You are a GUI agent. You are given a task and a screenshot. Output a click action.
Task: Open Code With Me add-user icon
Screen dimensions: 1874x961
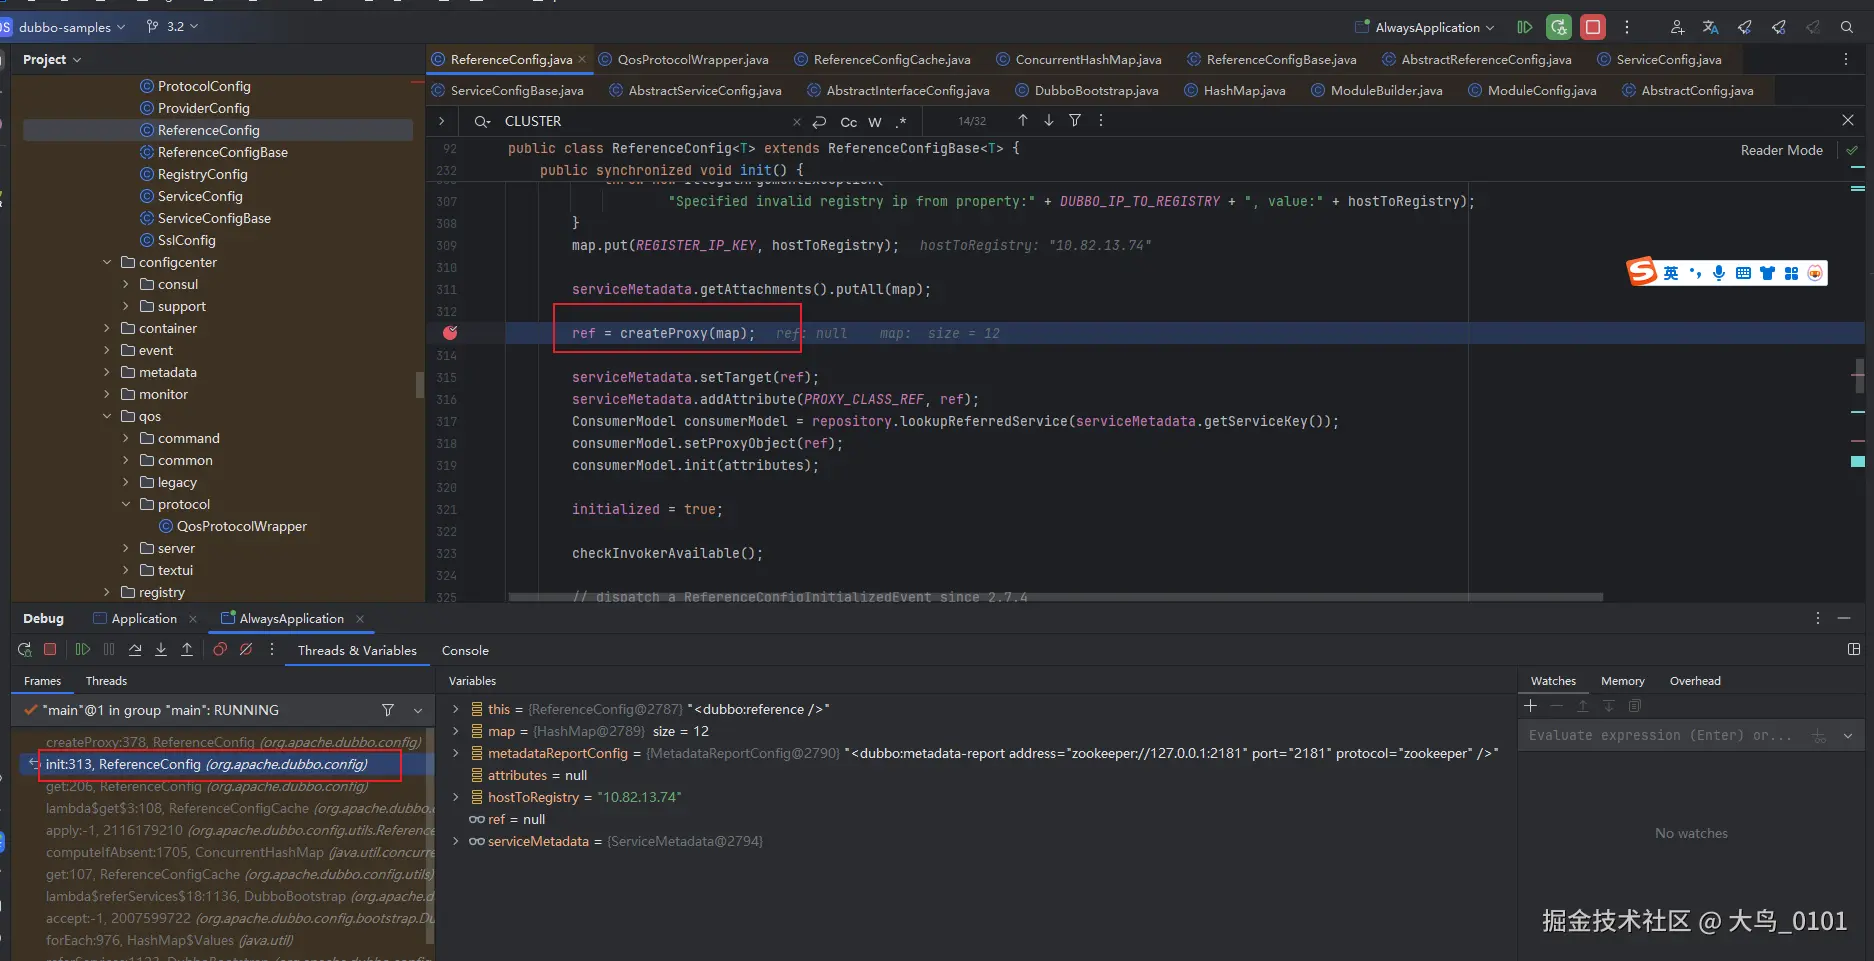point(1677,27)
